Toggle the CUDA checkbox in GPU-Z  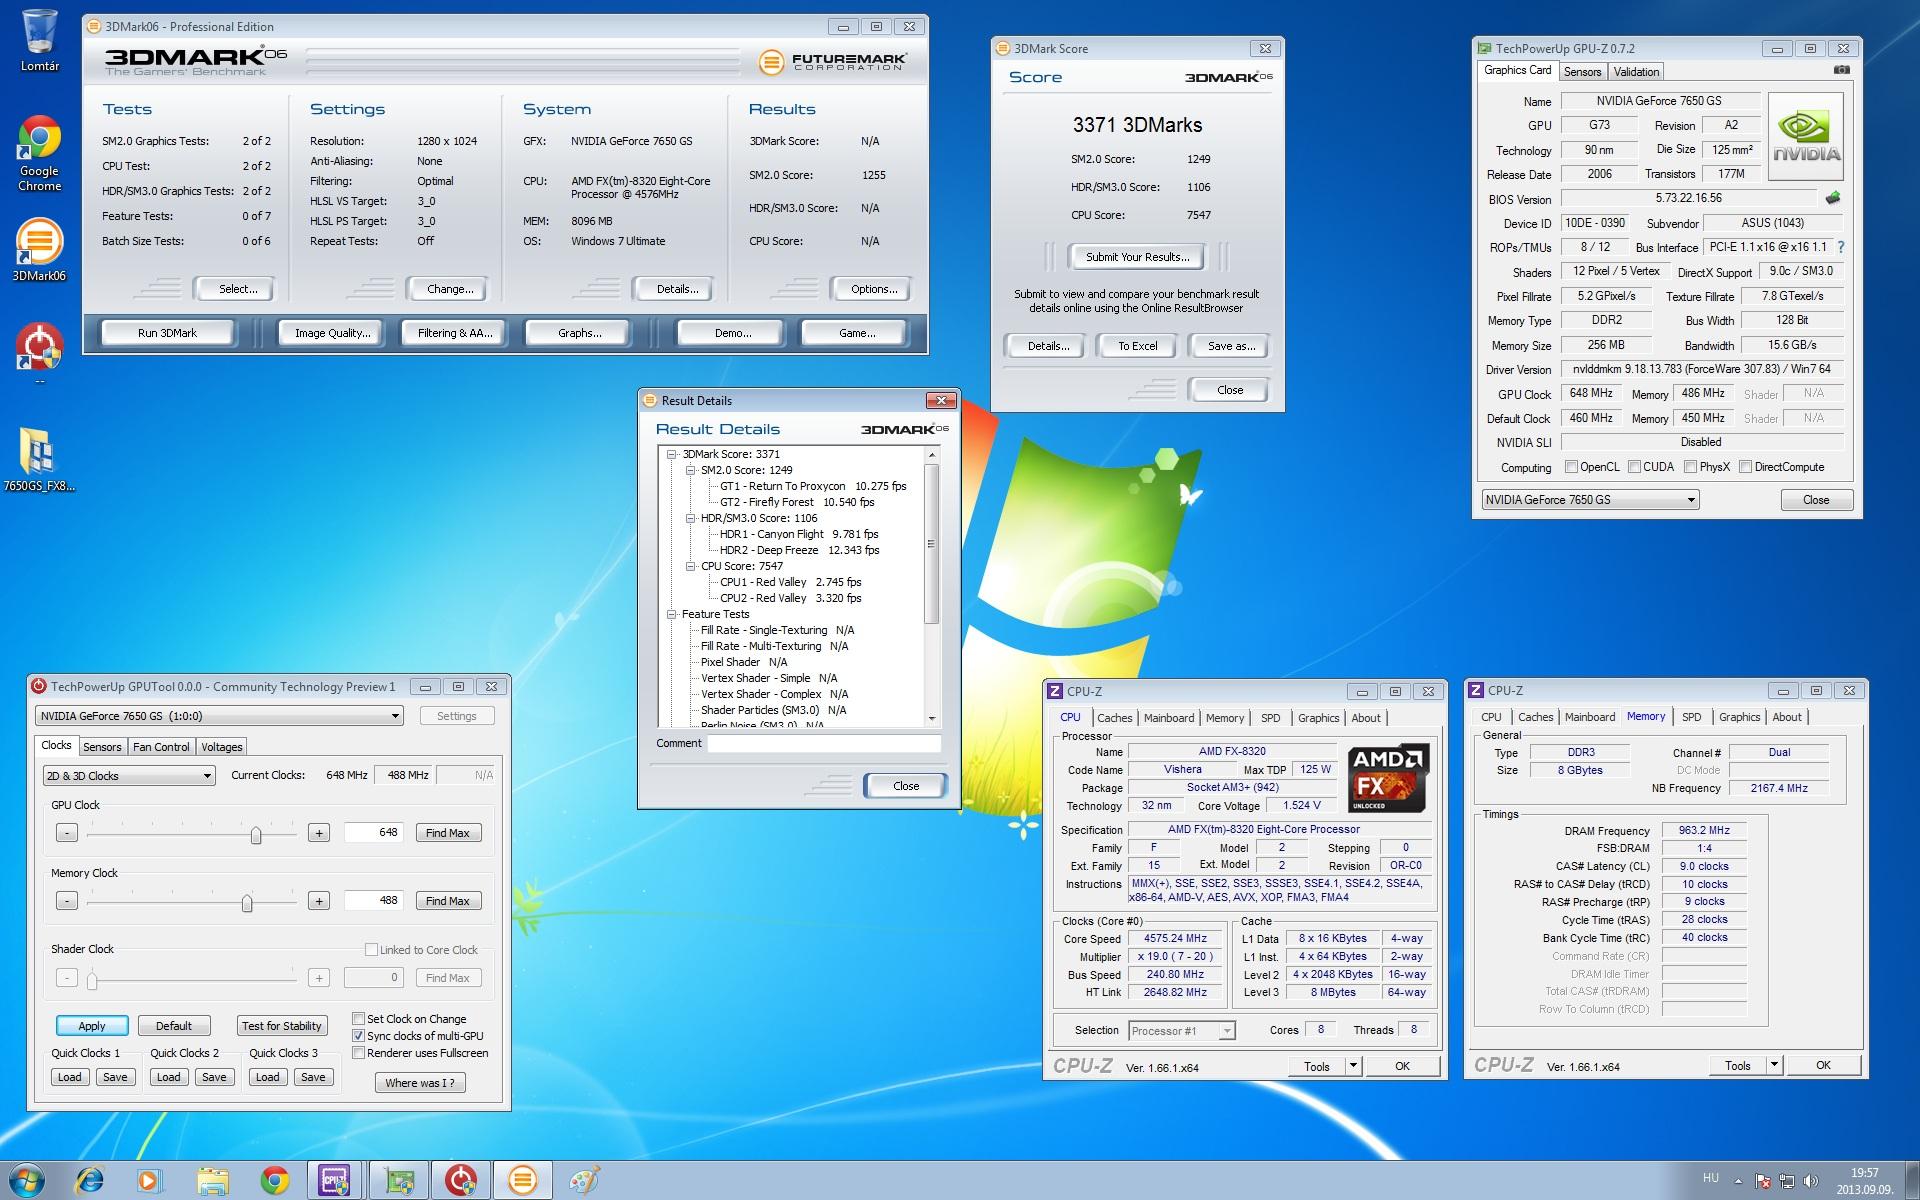pos(1634,467)
